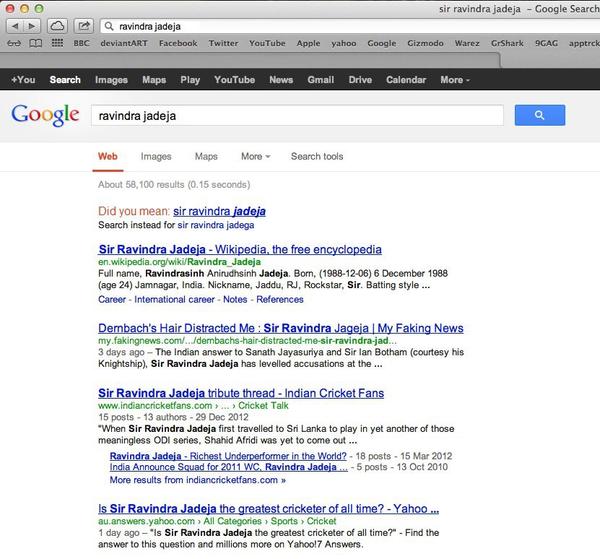Click the magnifier icon in the address bar
The image size is (600, 559).
109,26
